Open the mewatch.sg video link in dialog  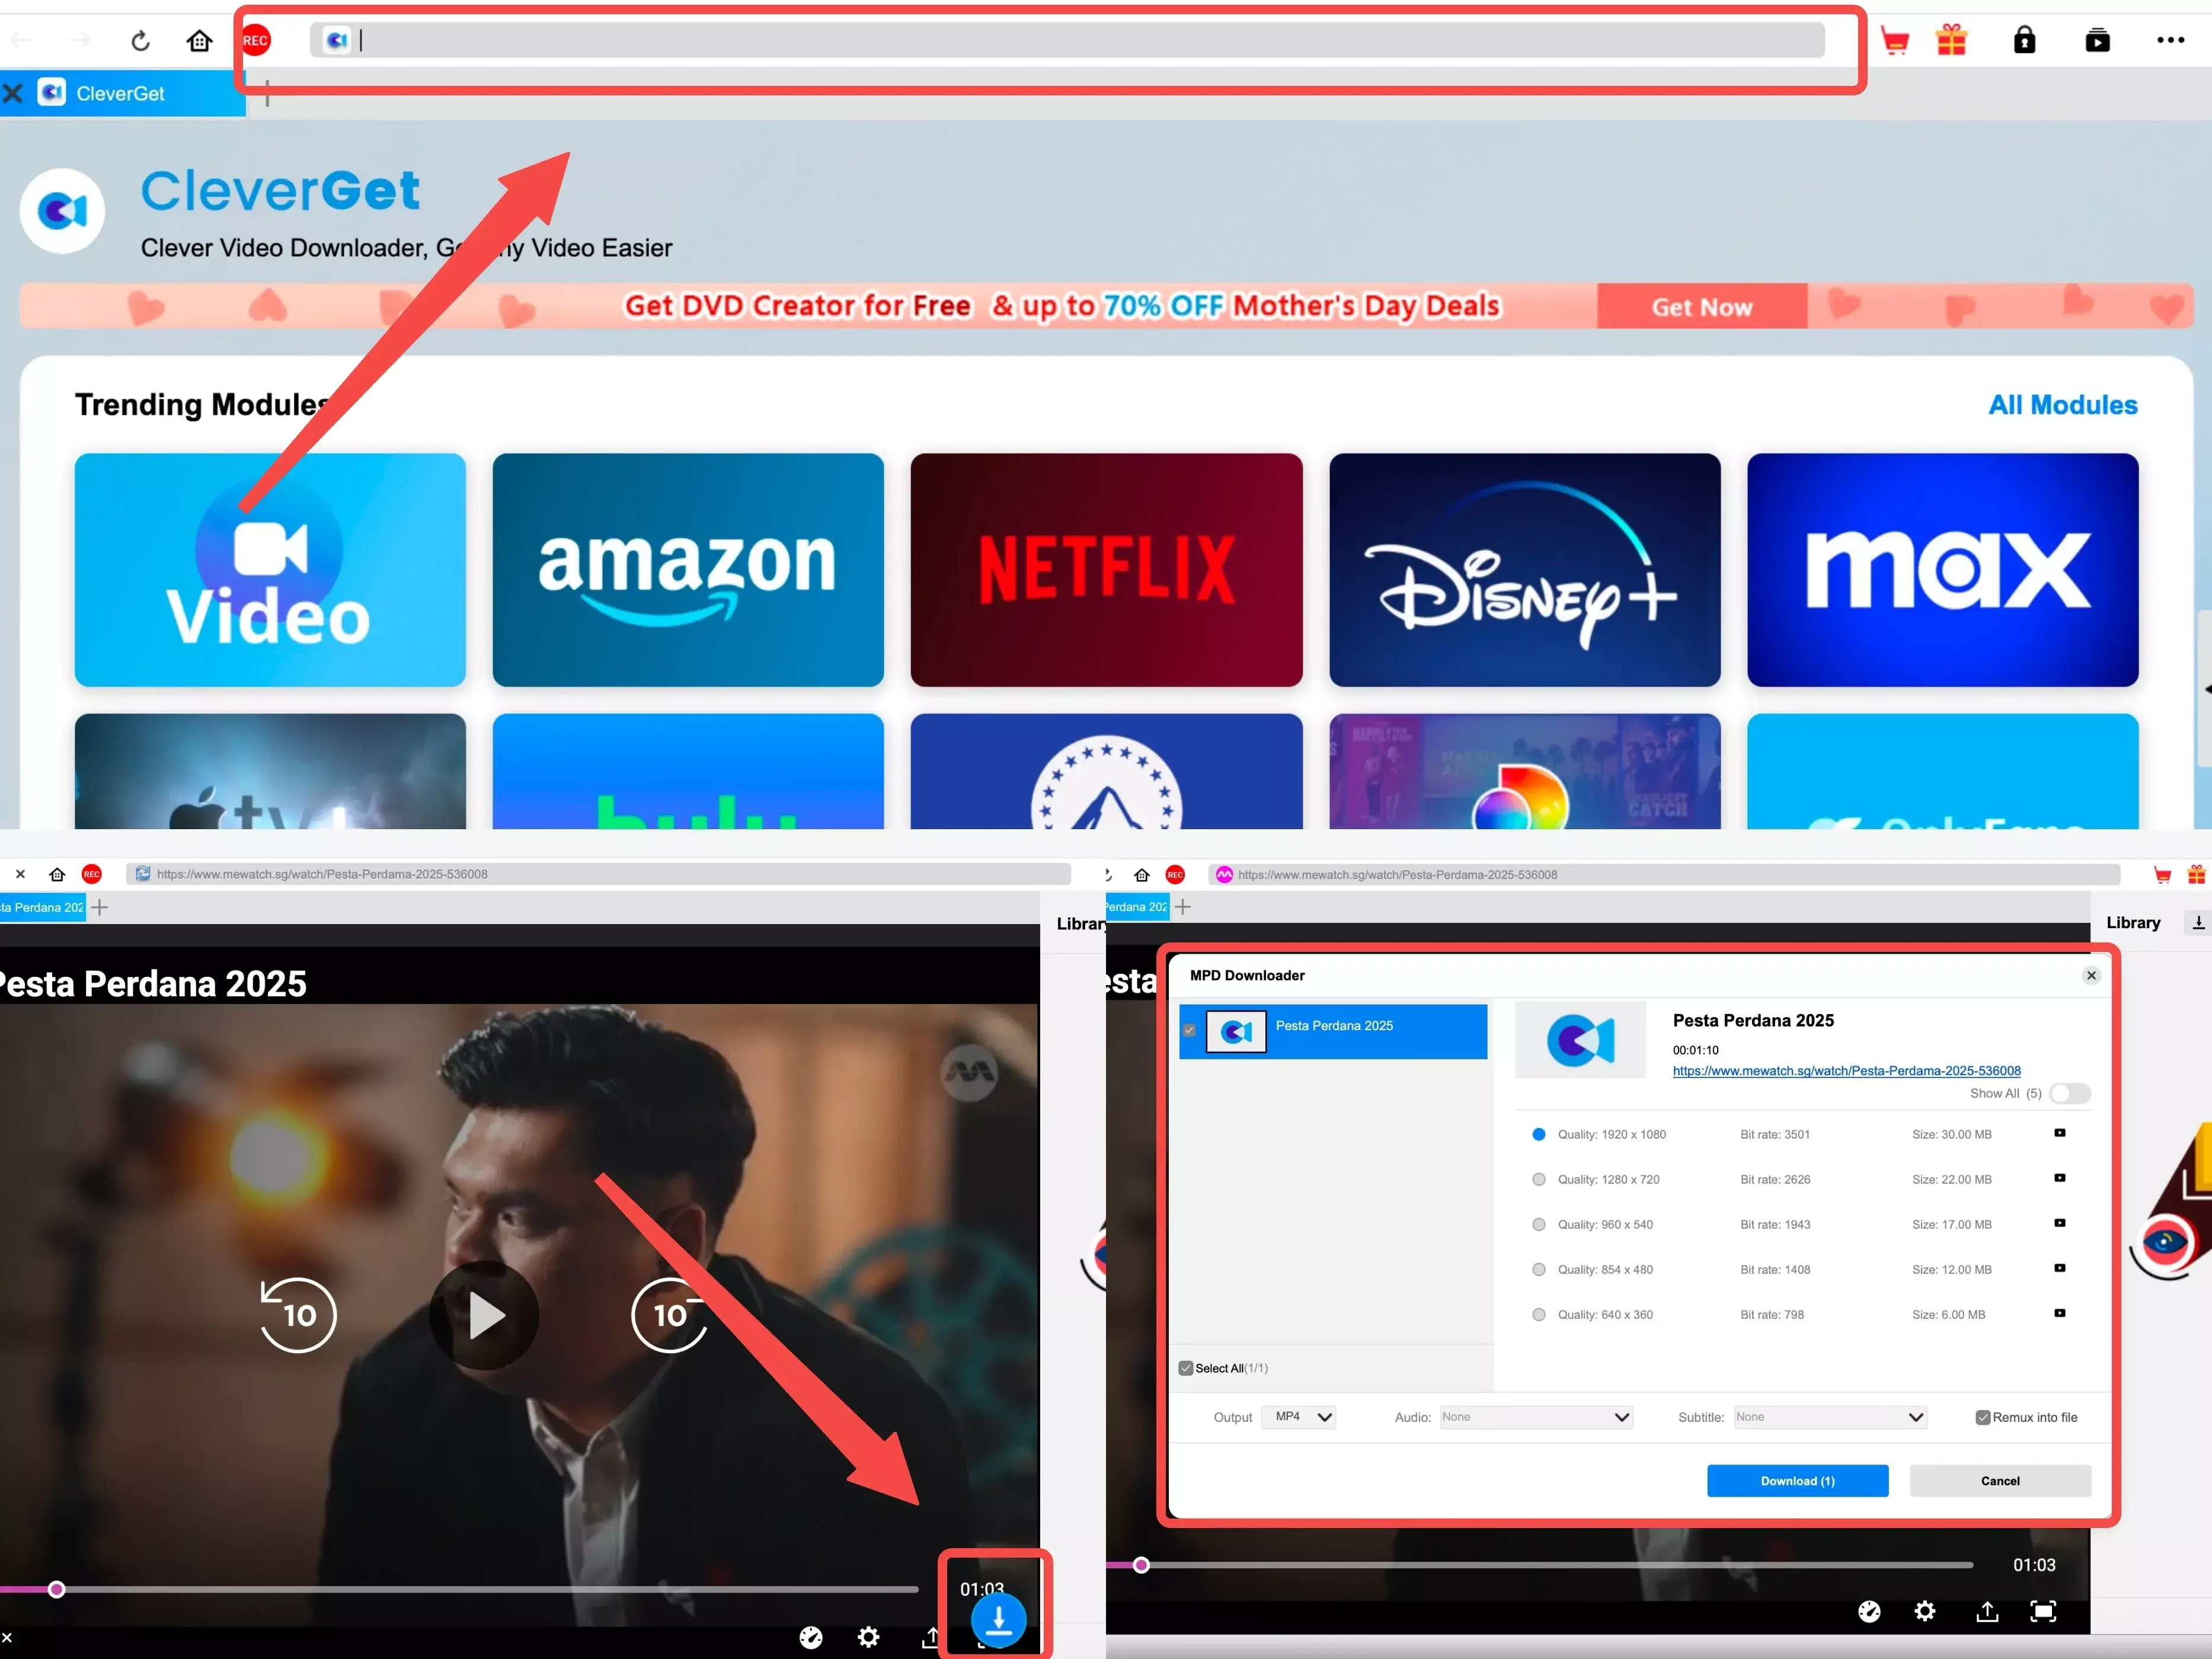[x=1846, y=1070]
